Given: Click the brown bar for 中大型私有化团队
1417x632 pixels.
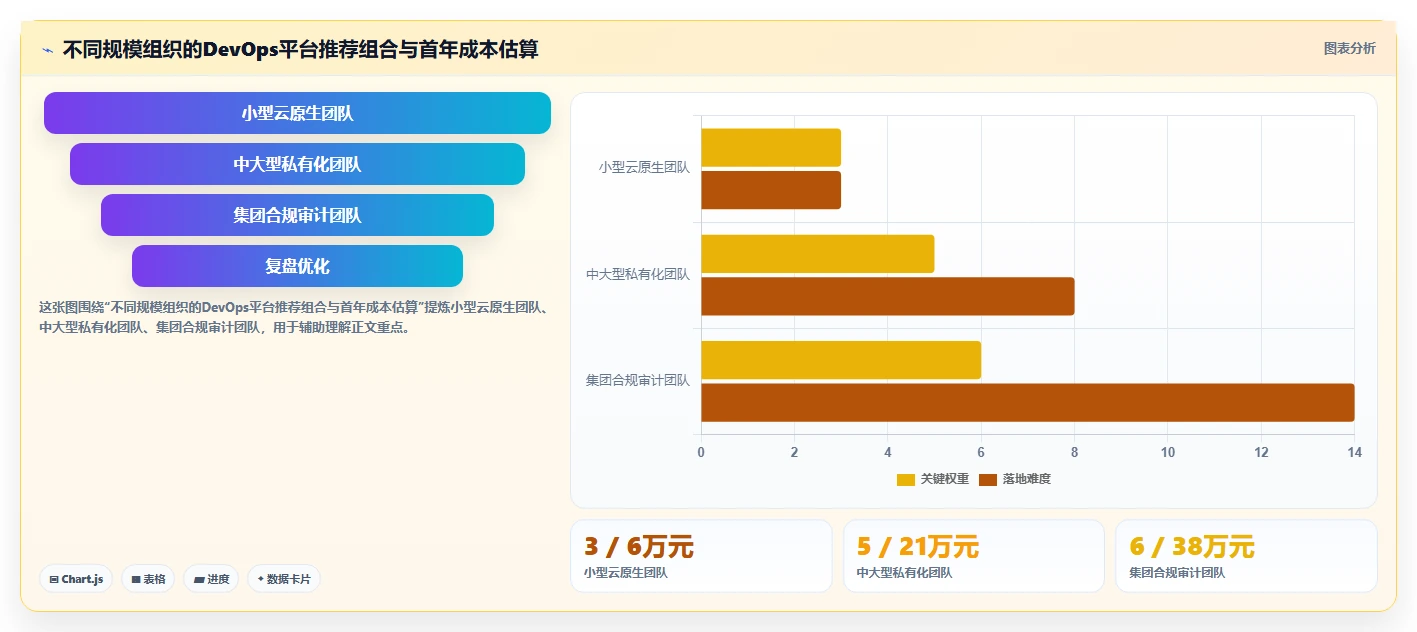Looking at the screenshot, I should (x=887, y=296).
